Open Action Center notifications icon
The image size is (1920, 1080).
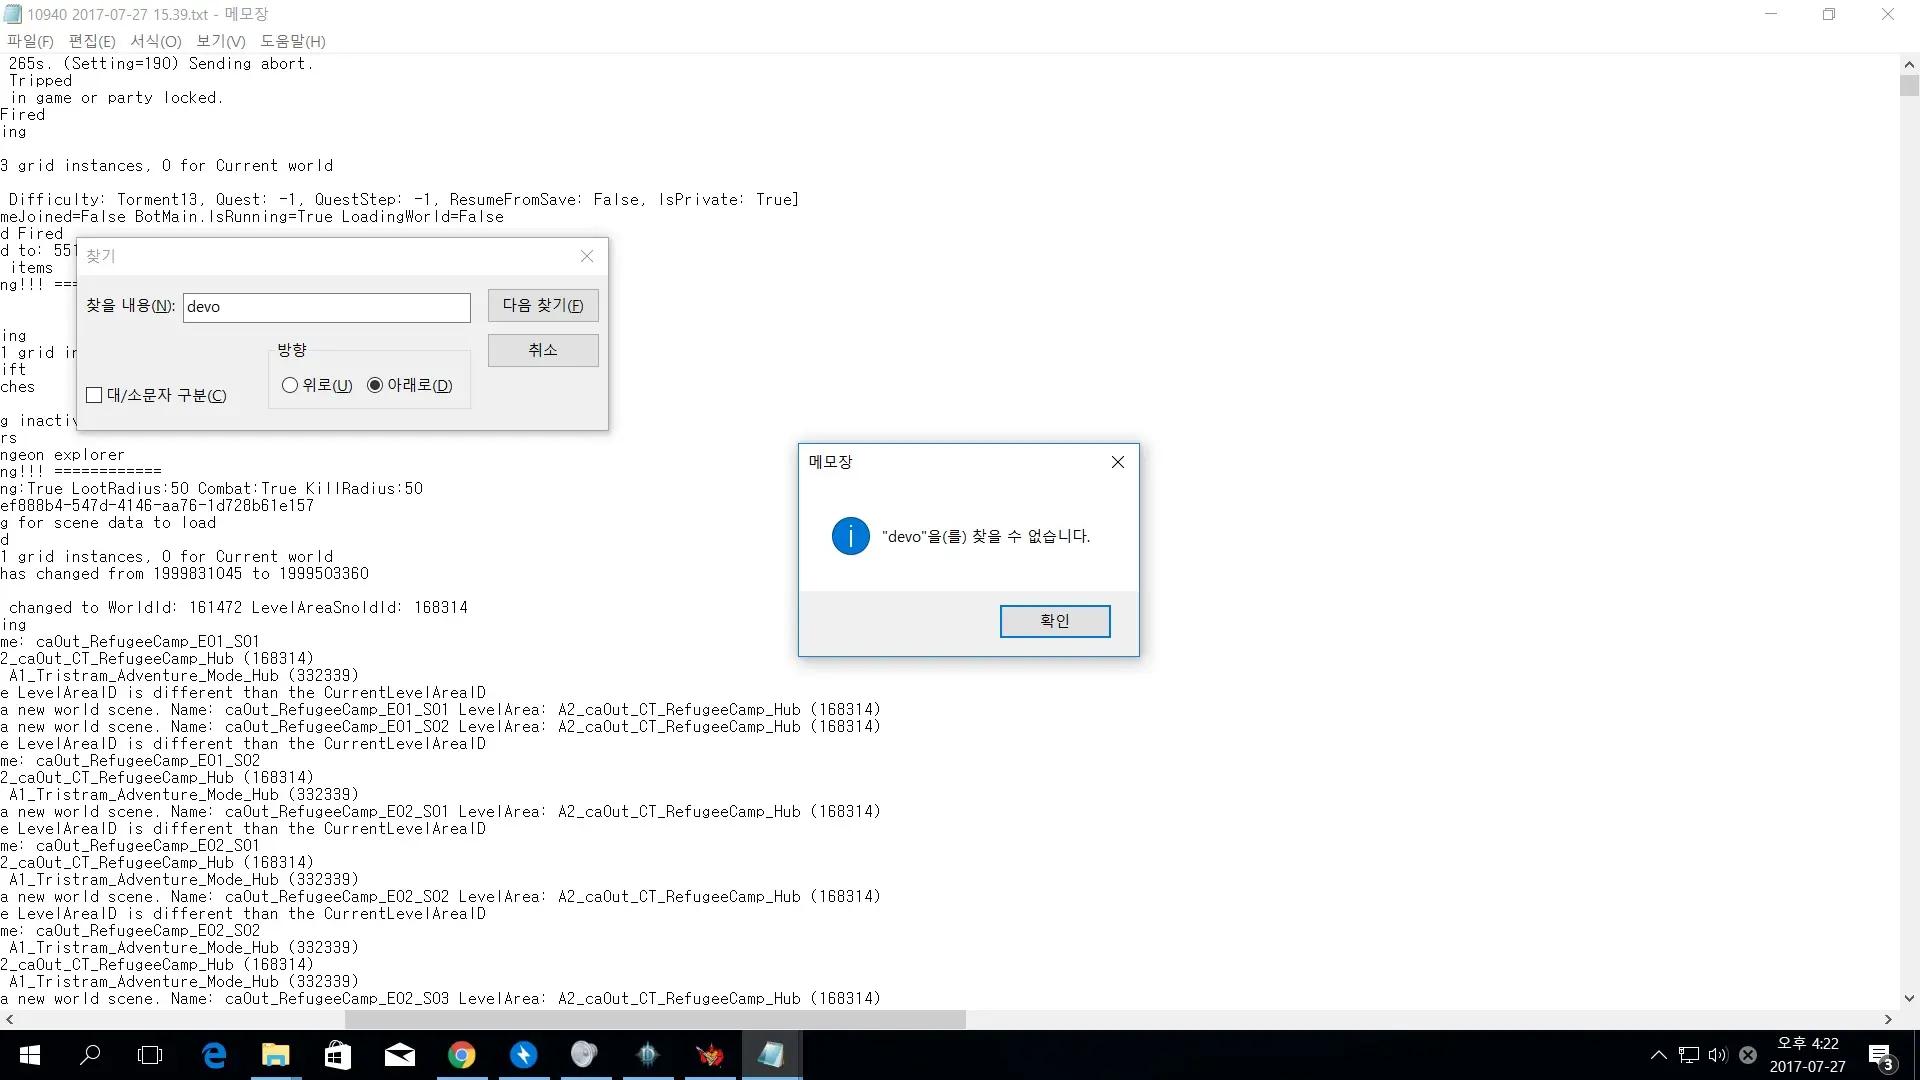click(x=1880, y=1055)
